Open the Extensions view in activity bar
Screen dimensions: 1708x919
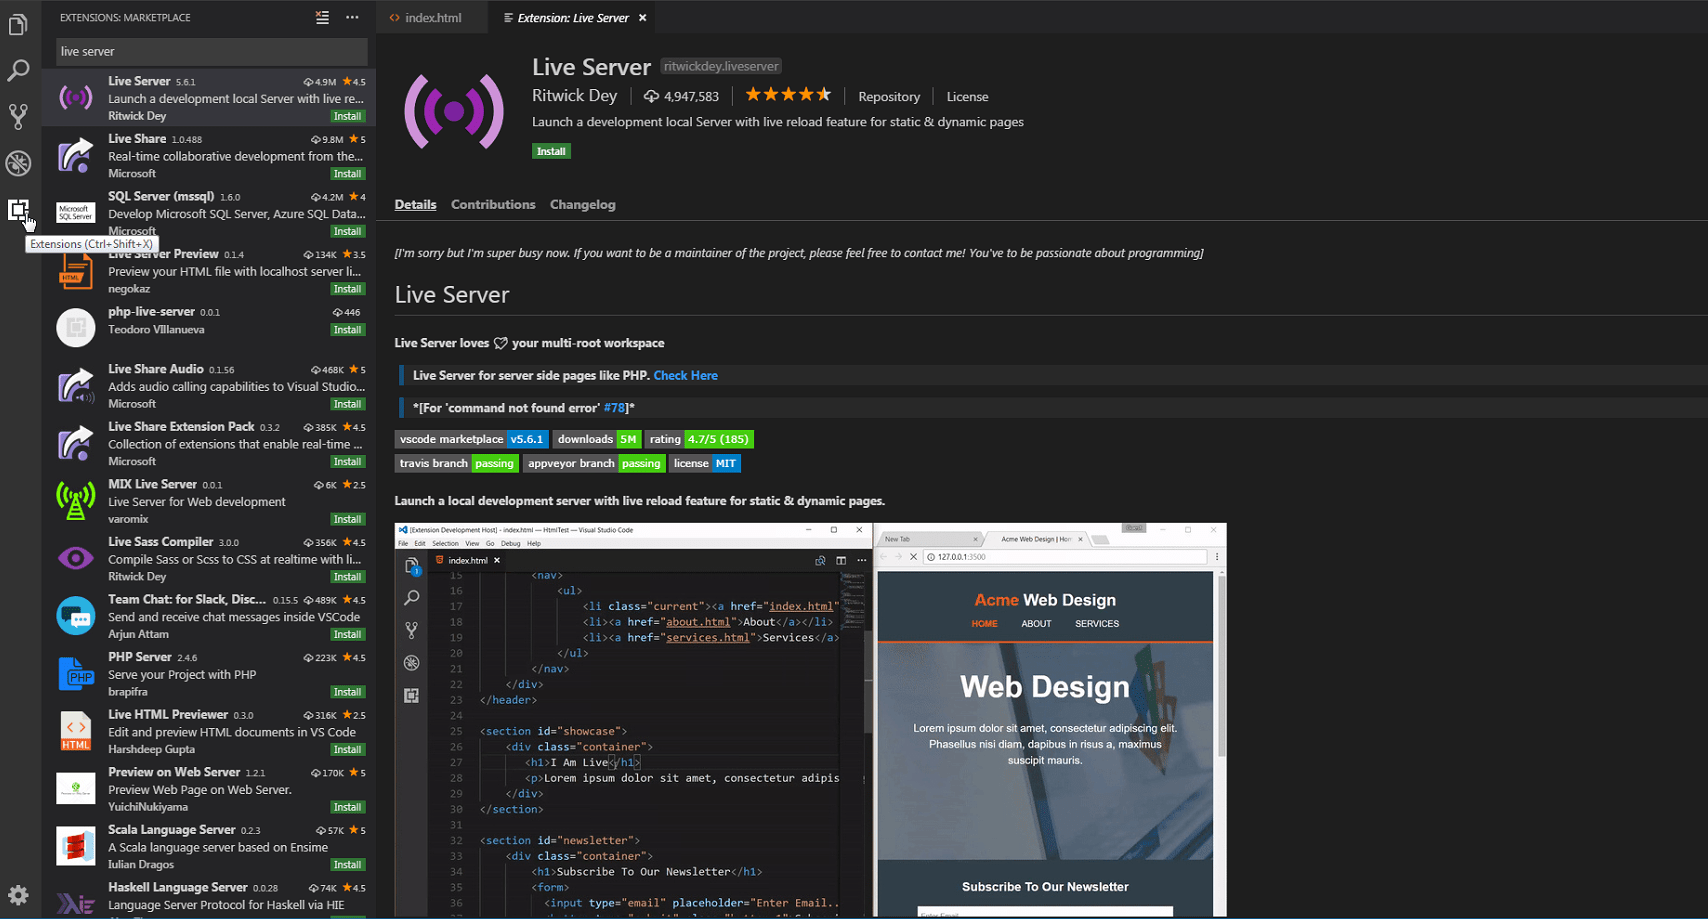pos(18,210)
